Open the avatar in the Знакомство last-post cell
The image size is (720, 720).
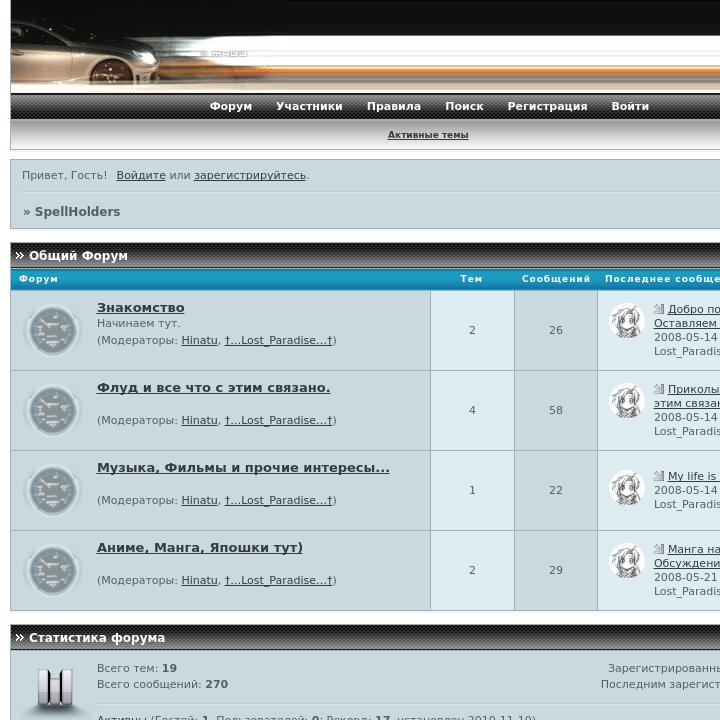pyautogui.click(x=627, y=321)
